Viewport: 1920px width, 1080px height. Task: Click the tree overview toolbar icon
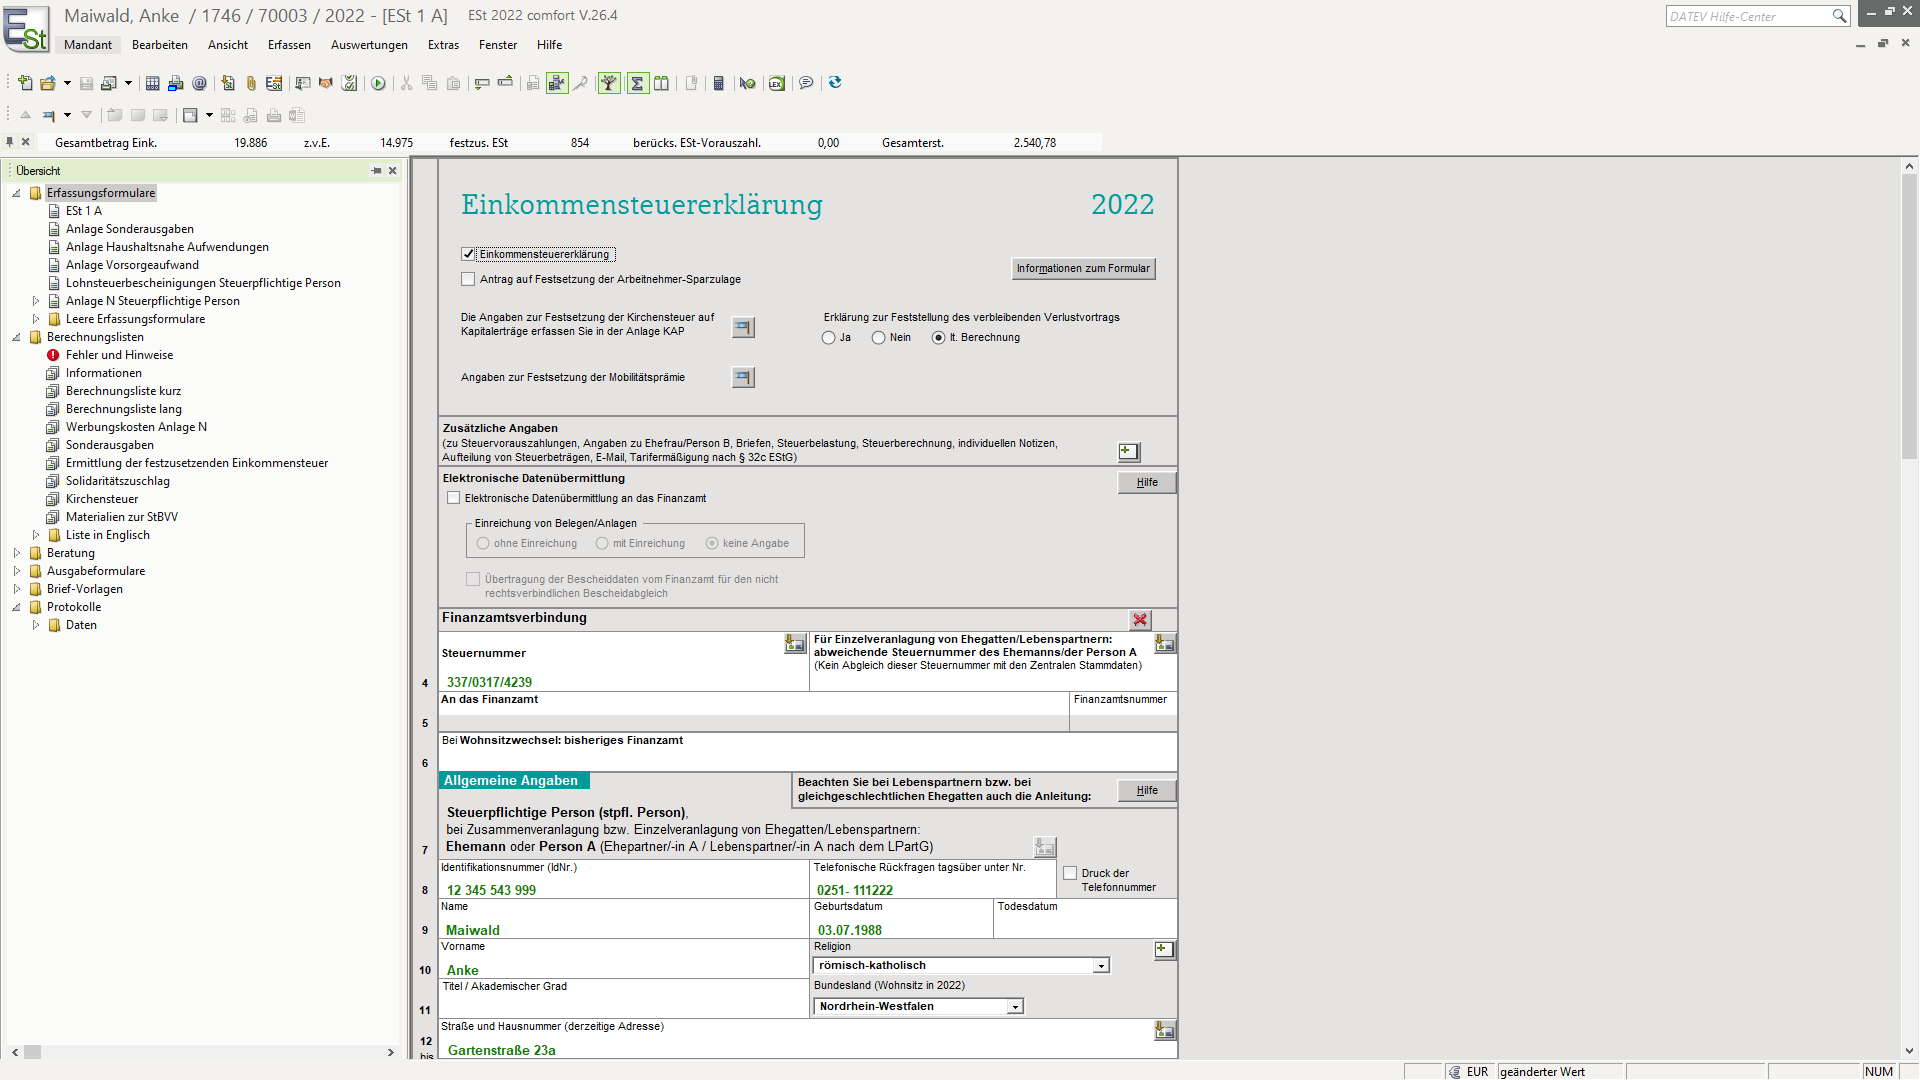point(609,83)
